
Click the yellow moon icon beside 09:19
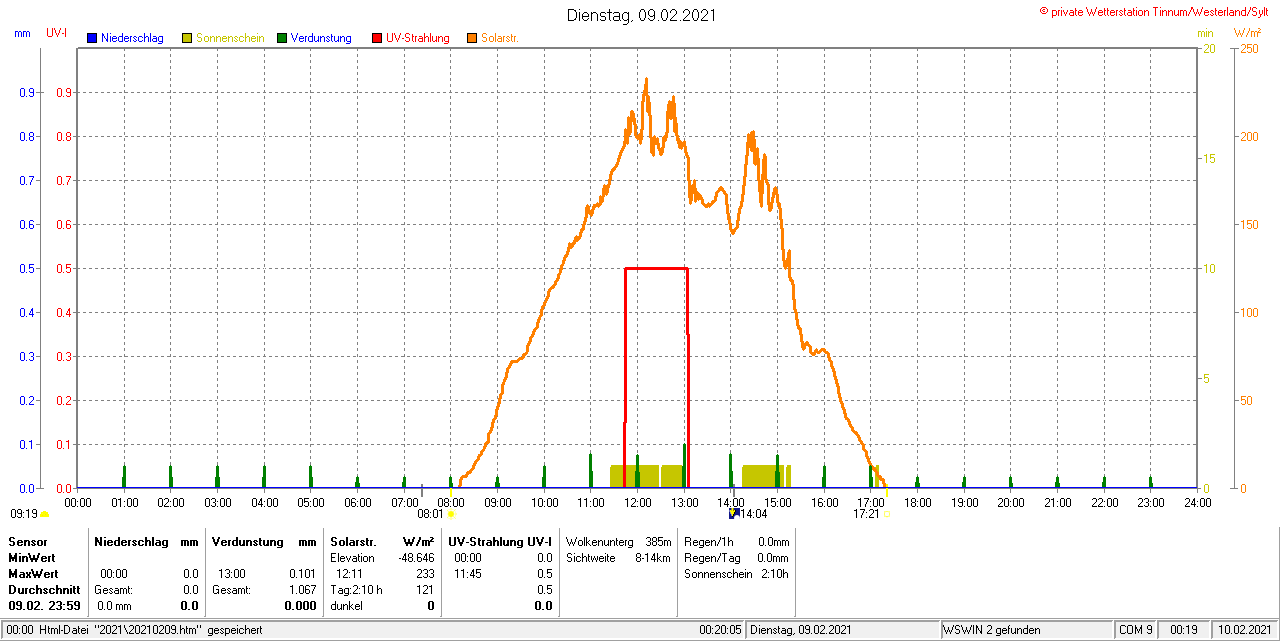(x=44, y=514)
